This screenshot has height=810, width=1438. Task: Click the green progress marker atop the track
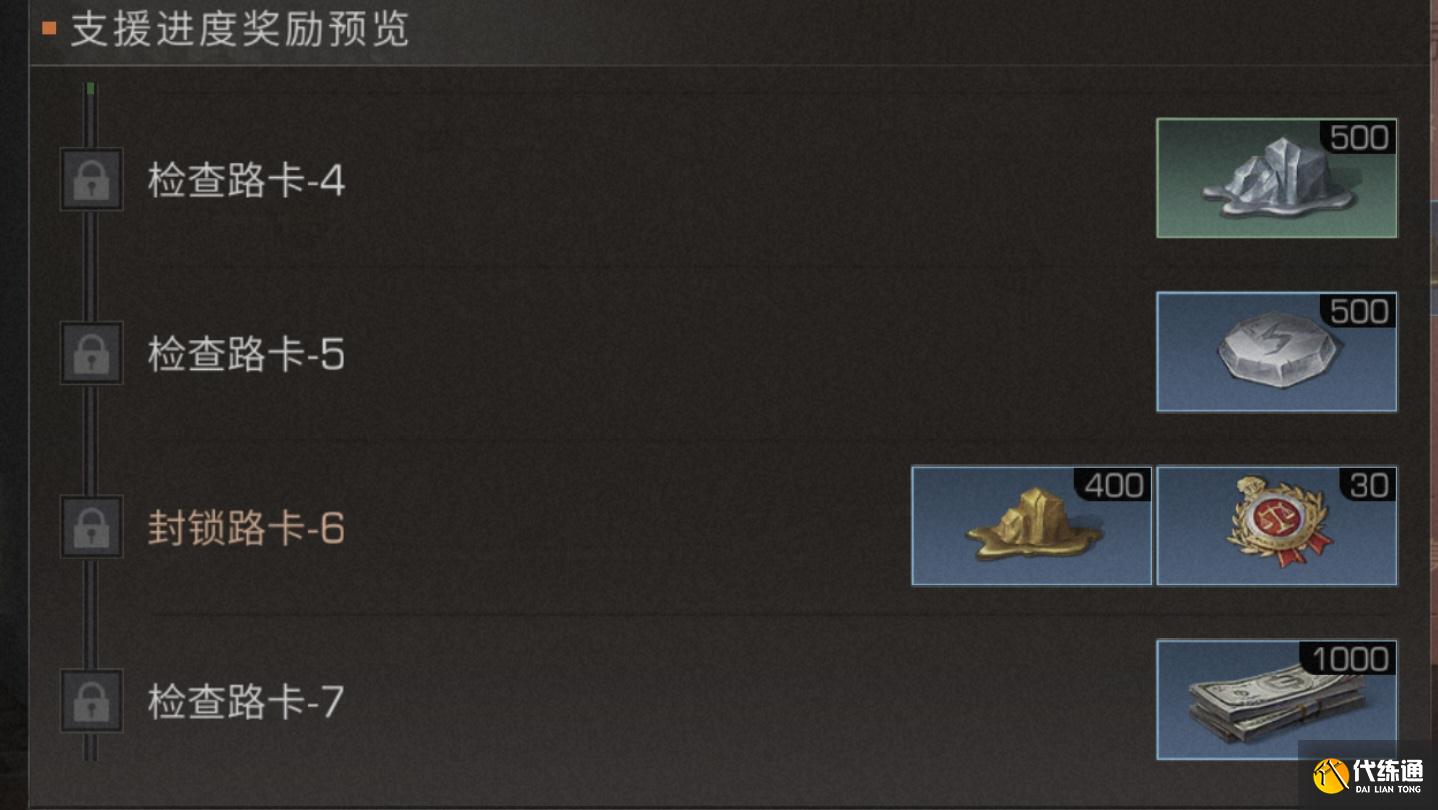pyautogui.click(x=91, y=90)
